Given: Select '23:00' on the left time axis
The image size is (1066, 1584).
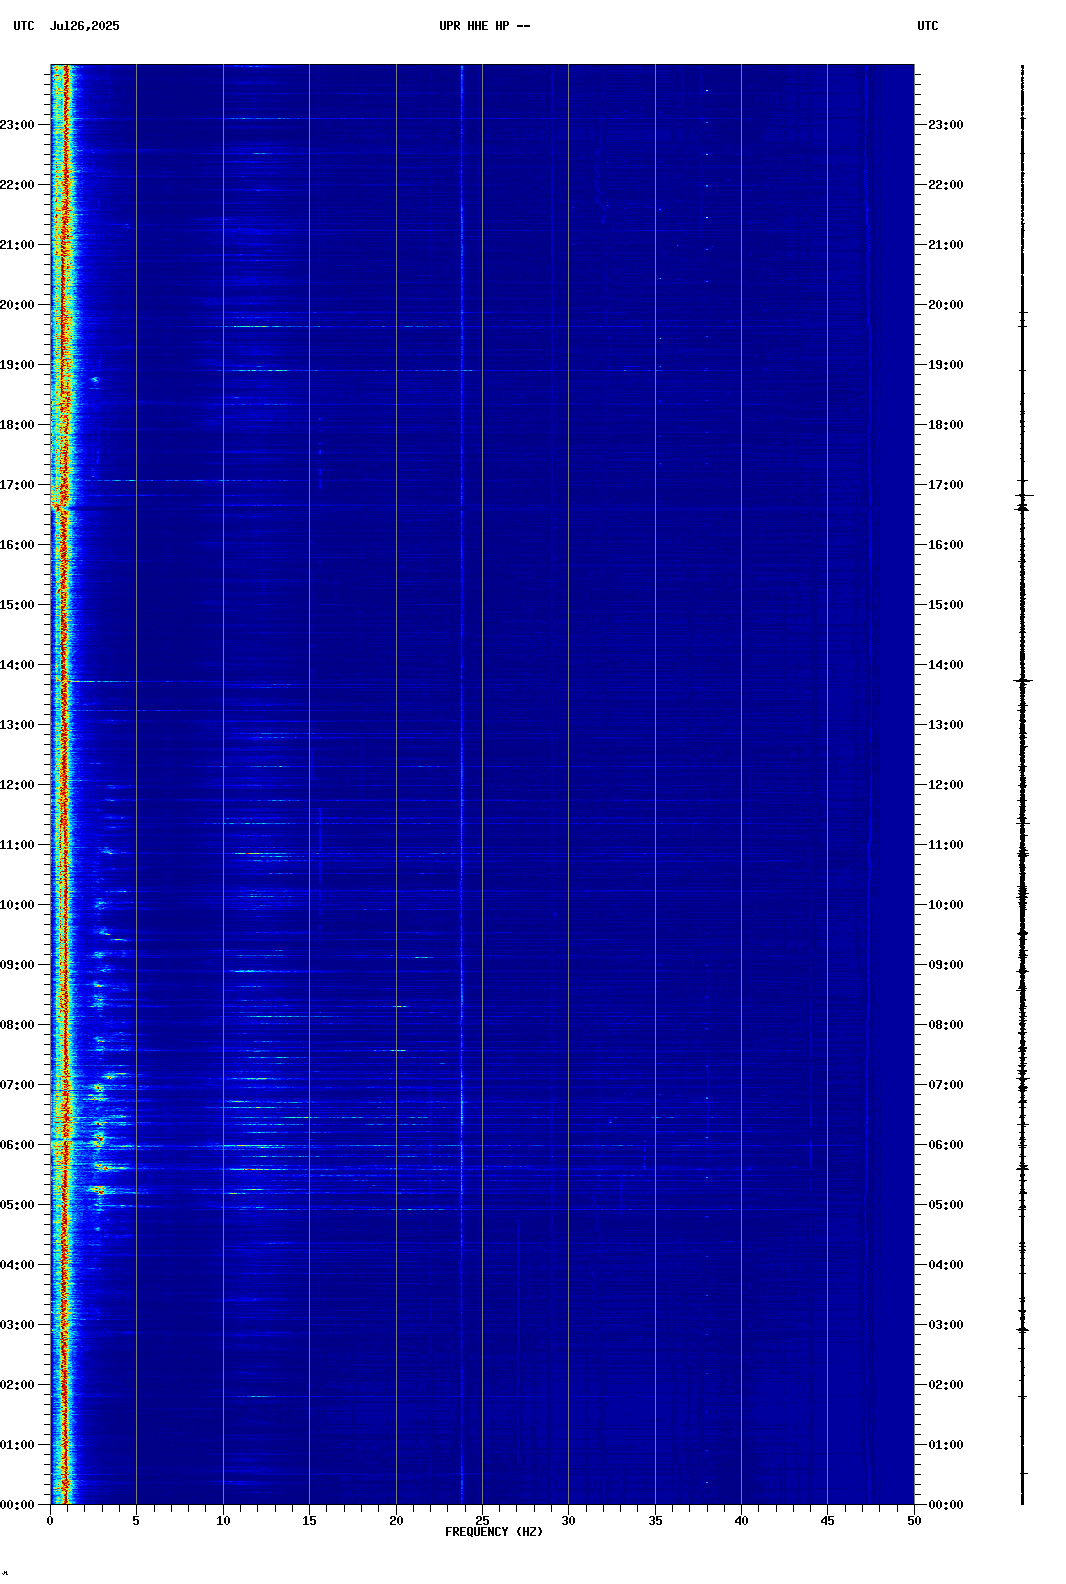Looking at the screenshot, I should coord(17,125).
